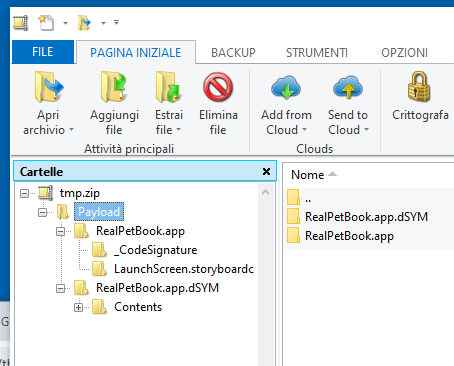Image resolution: width=454 pixels, height=366 pixels.
Task: Select the Payload folder in the tree
Action: tap(99, 212)
